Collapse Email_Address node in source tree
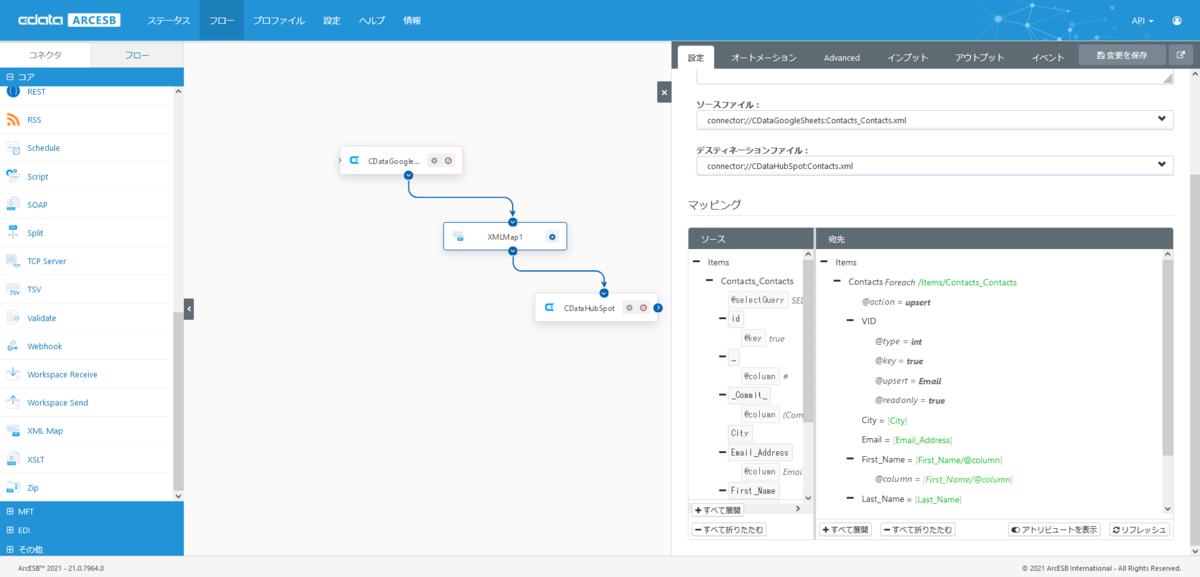 (721, 452)
